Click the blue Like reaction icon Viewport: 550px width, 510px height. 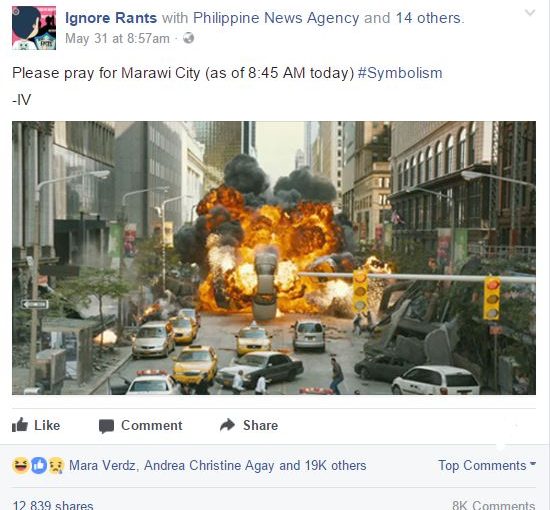[39, 466]
